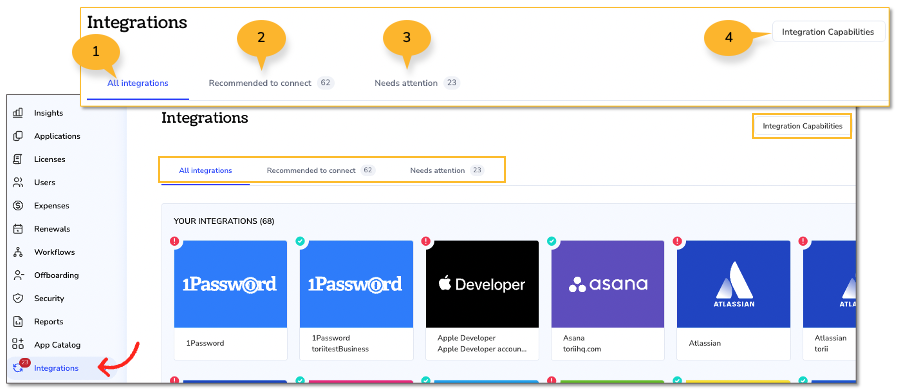Click the Expenses dollar icon in sidebar
The height and width of the screenshot is (390, 897).
[18, 205]
